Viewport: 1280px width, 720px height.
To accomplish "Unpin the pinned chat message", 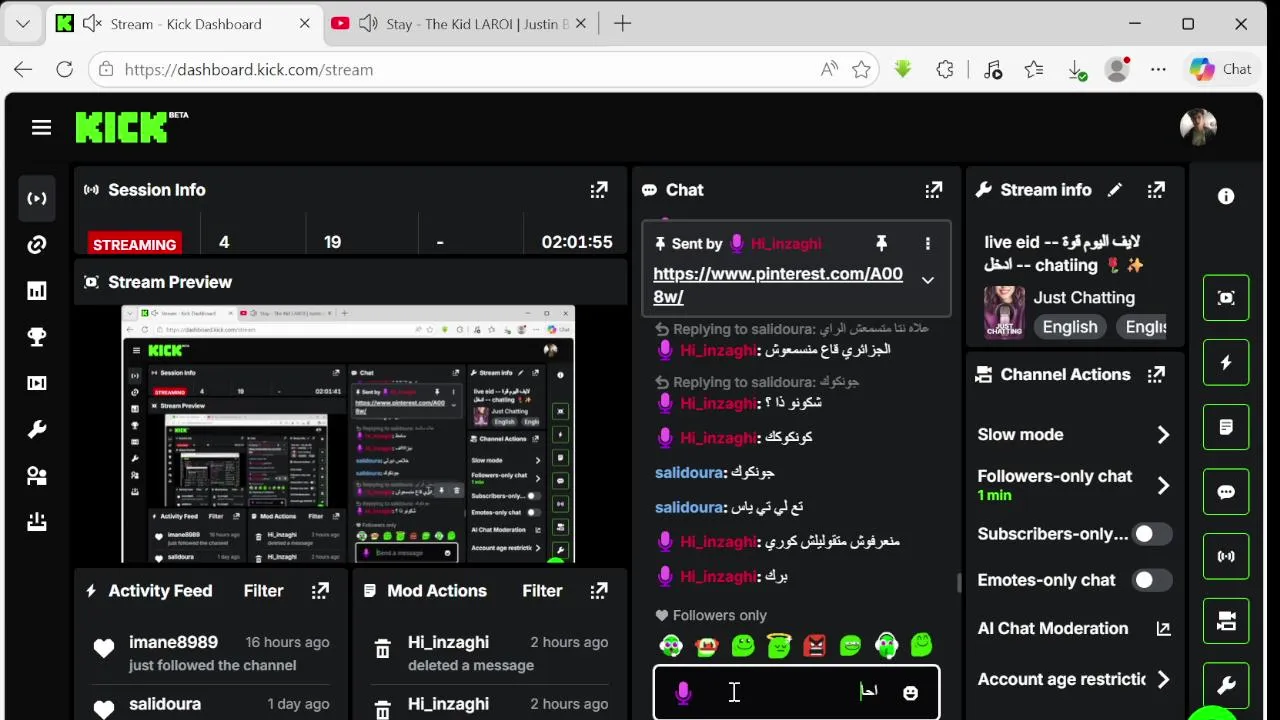I will pos(881,243).
